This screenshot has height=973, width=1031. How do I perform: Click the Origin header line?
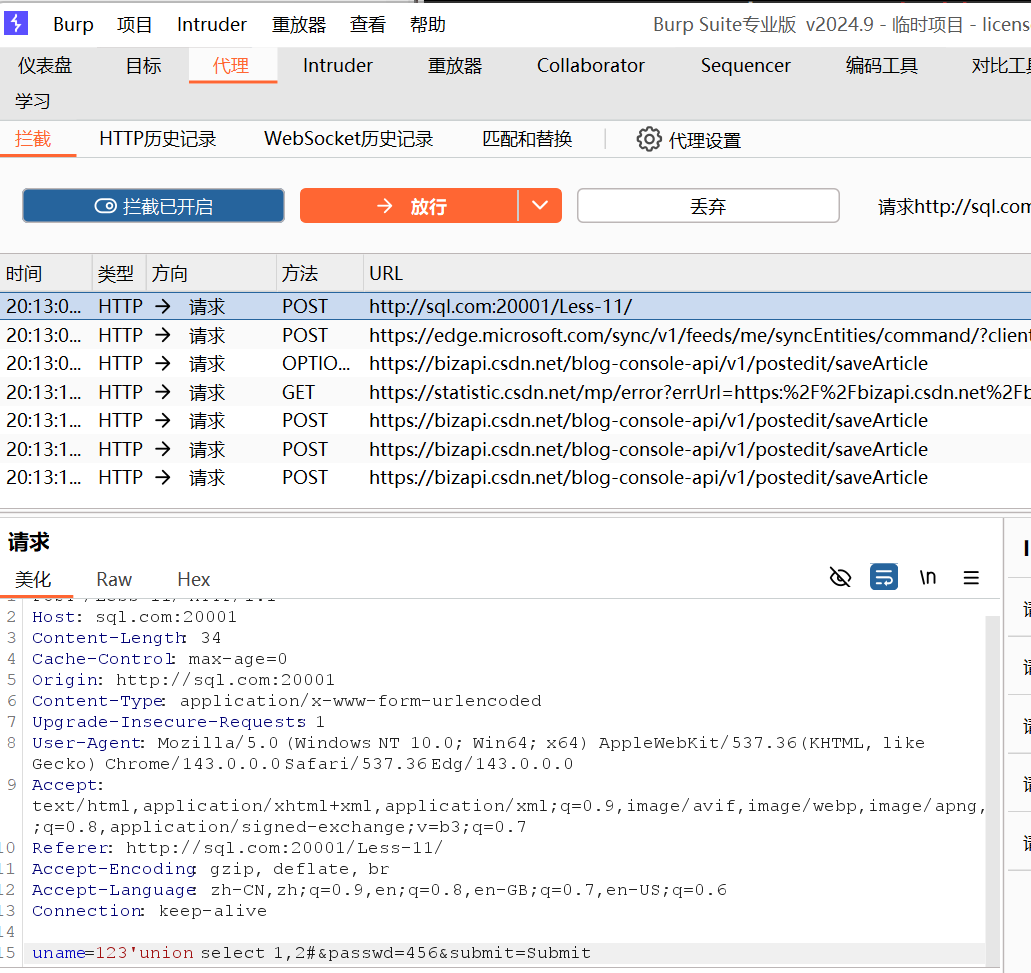pyautogui.click(x=183, y=680)
